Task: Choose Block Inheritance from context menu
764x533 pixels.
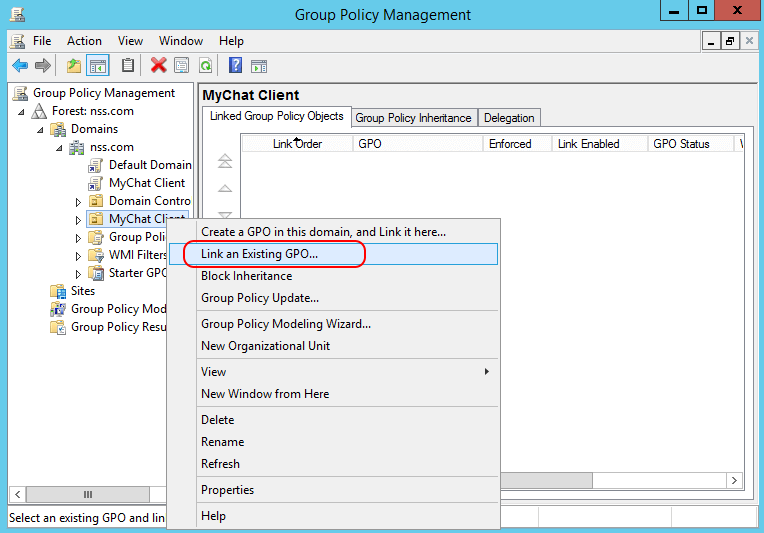Action: tap(246, 276)
